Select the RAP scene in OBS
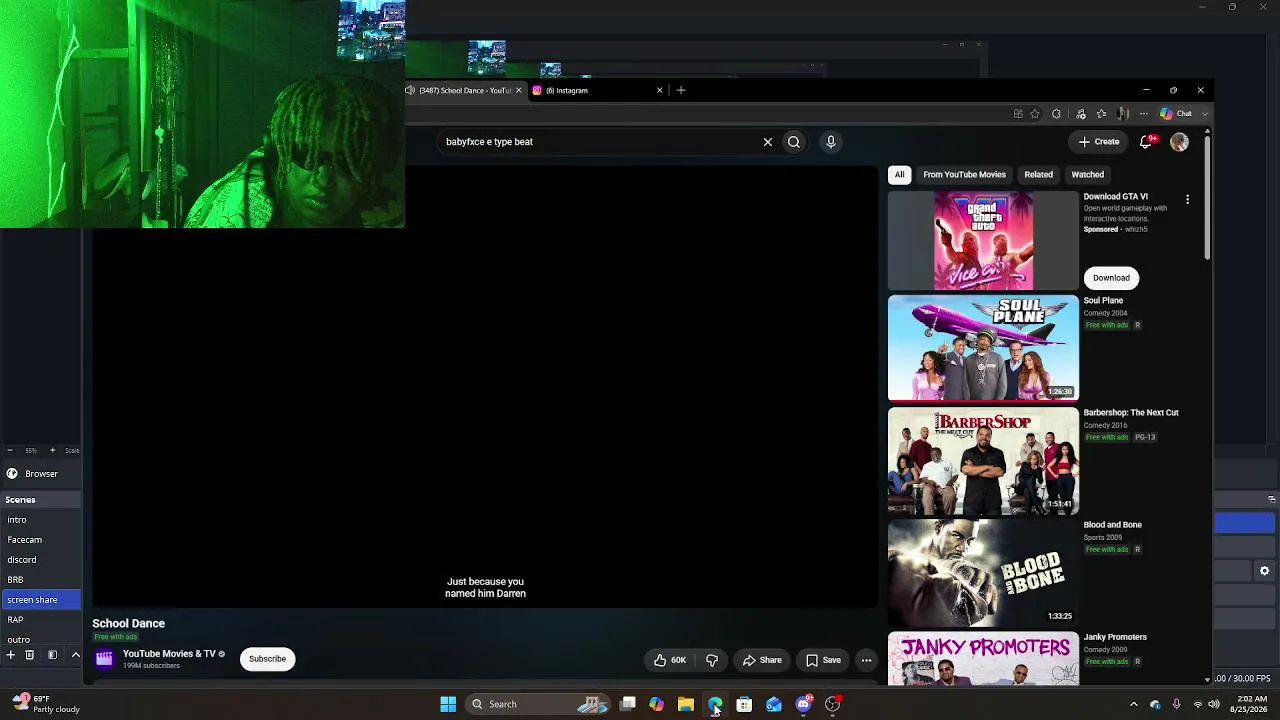1280x720 pixels. [40, 620]
